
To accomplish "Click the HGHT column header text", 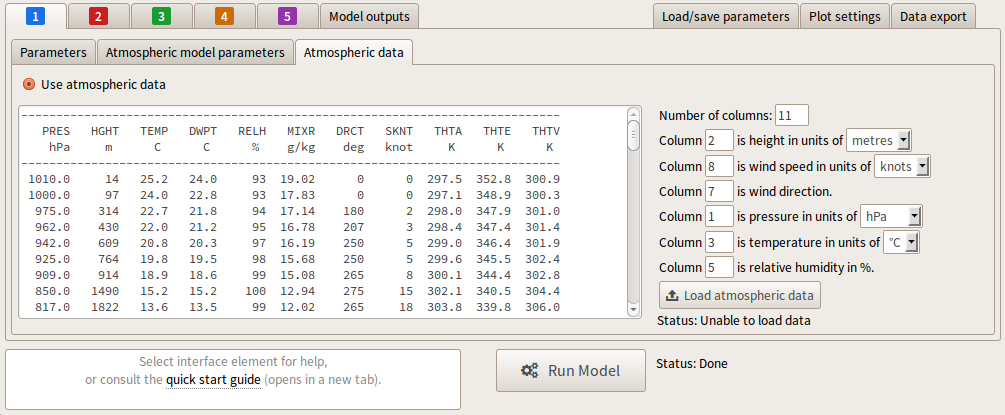I will tap(105, 131).
